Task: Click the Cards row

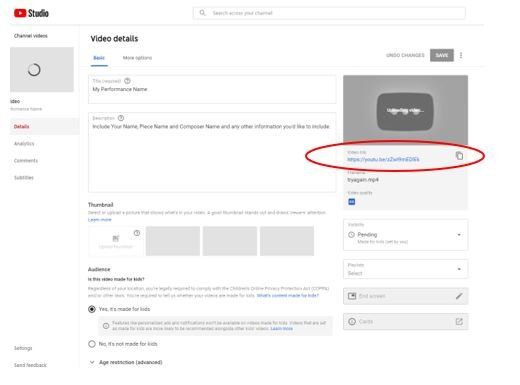Action: (x=405, y=322)
